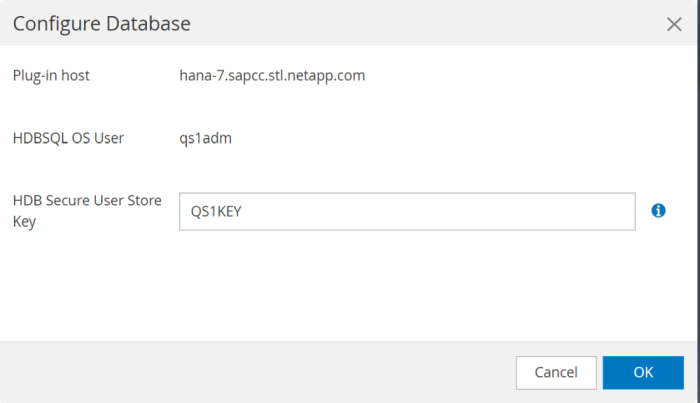Click the Configure Database title text

[x=101, y=23]
